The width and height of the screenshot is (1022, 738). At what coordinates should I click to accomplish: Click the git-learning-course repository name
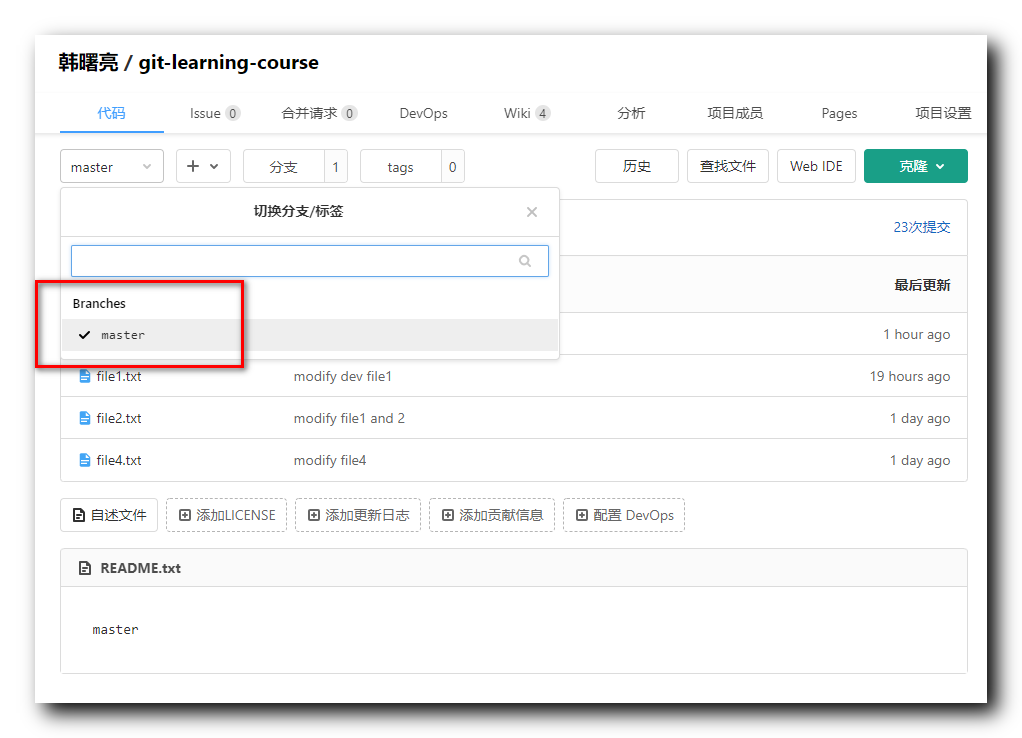229,63
